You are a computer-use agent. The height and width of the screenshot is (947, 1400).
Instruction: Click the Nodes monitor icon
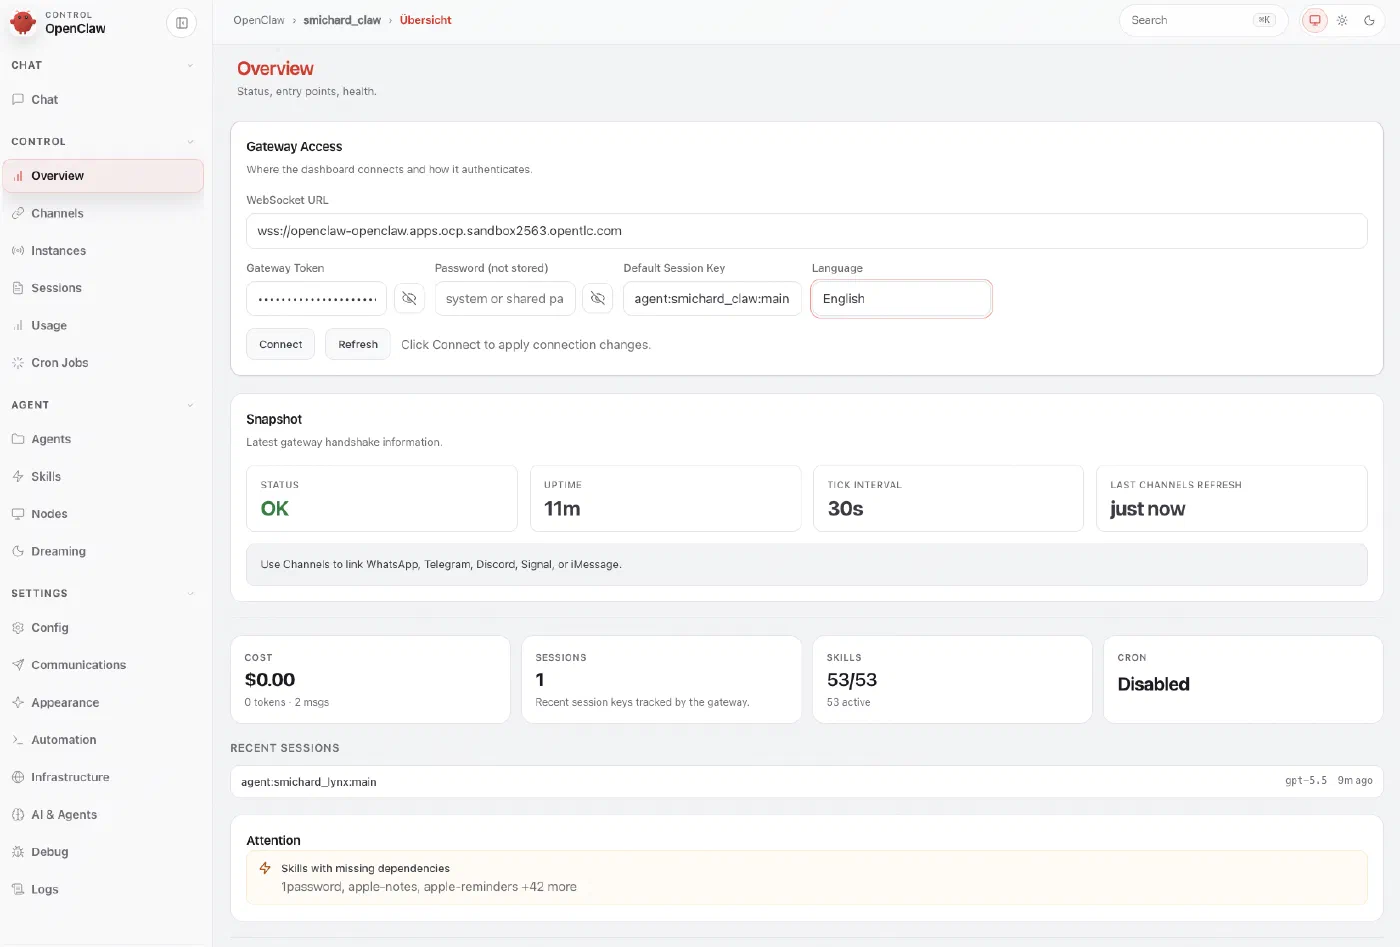click(18, 514)
